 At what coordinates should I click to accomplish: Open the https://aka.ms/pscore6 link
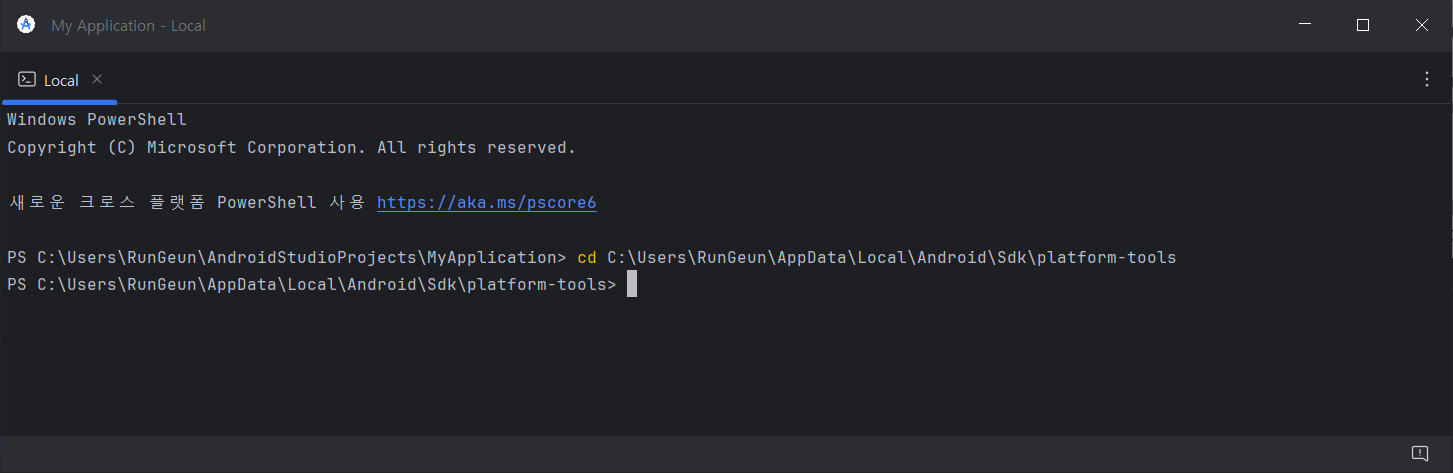tap(487, 203)
